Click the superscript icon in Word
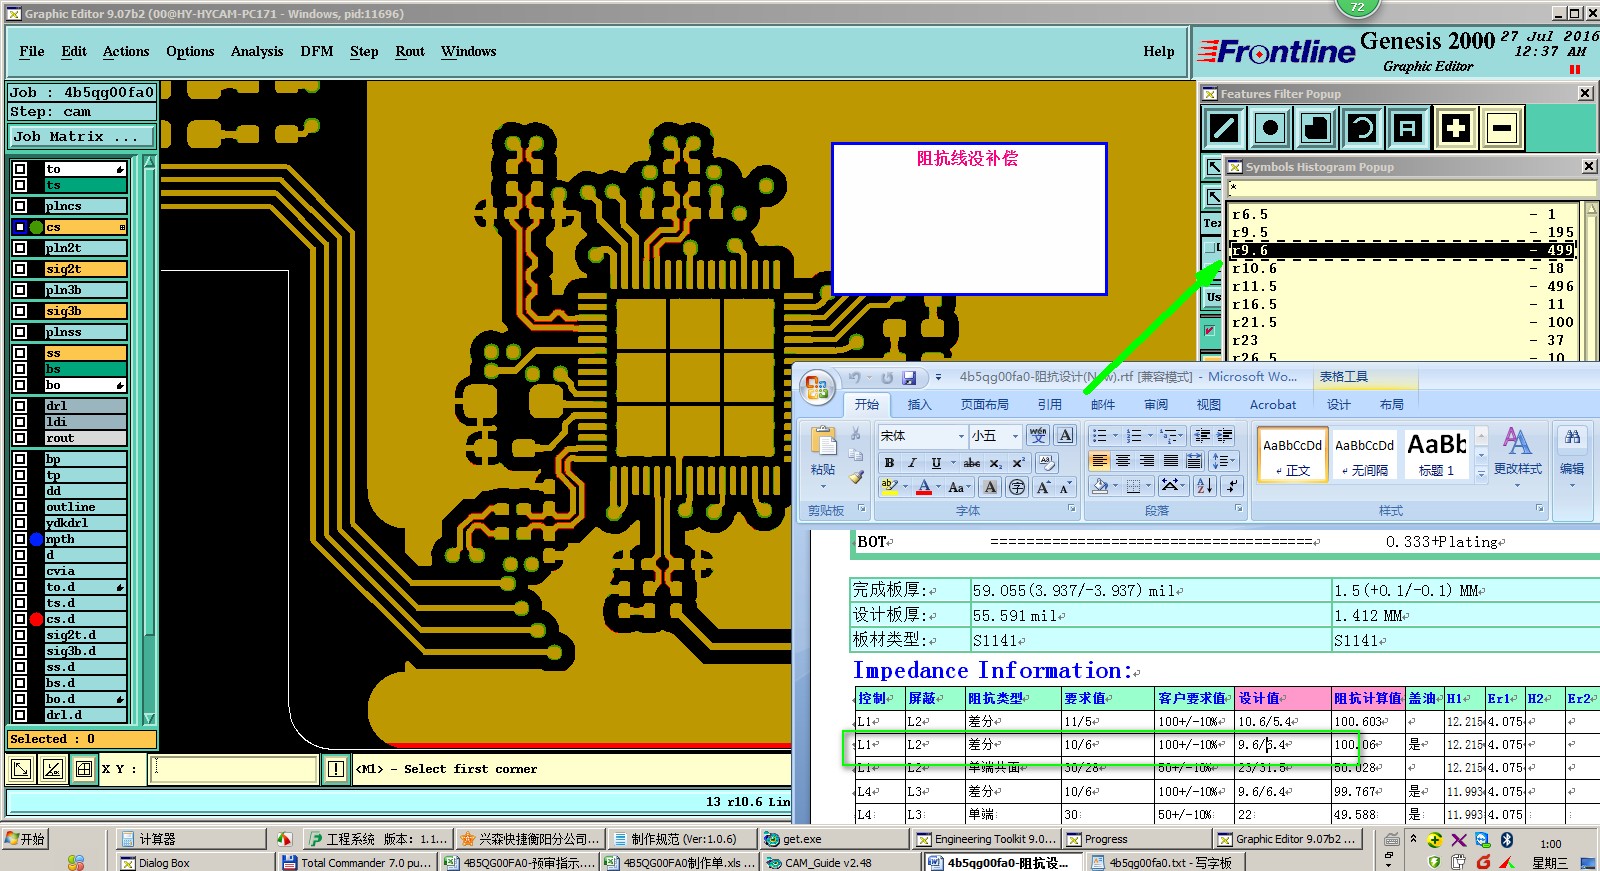 point(1018,463)
